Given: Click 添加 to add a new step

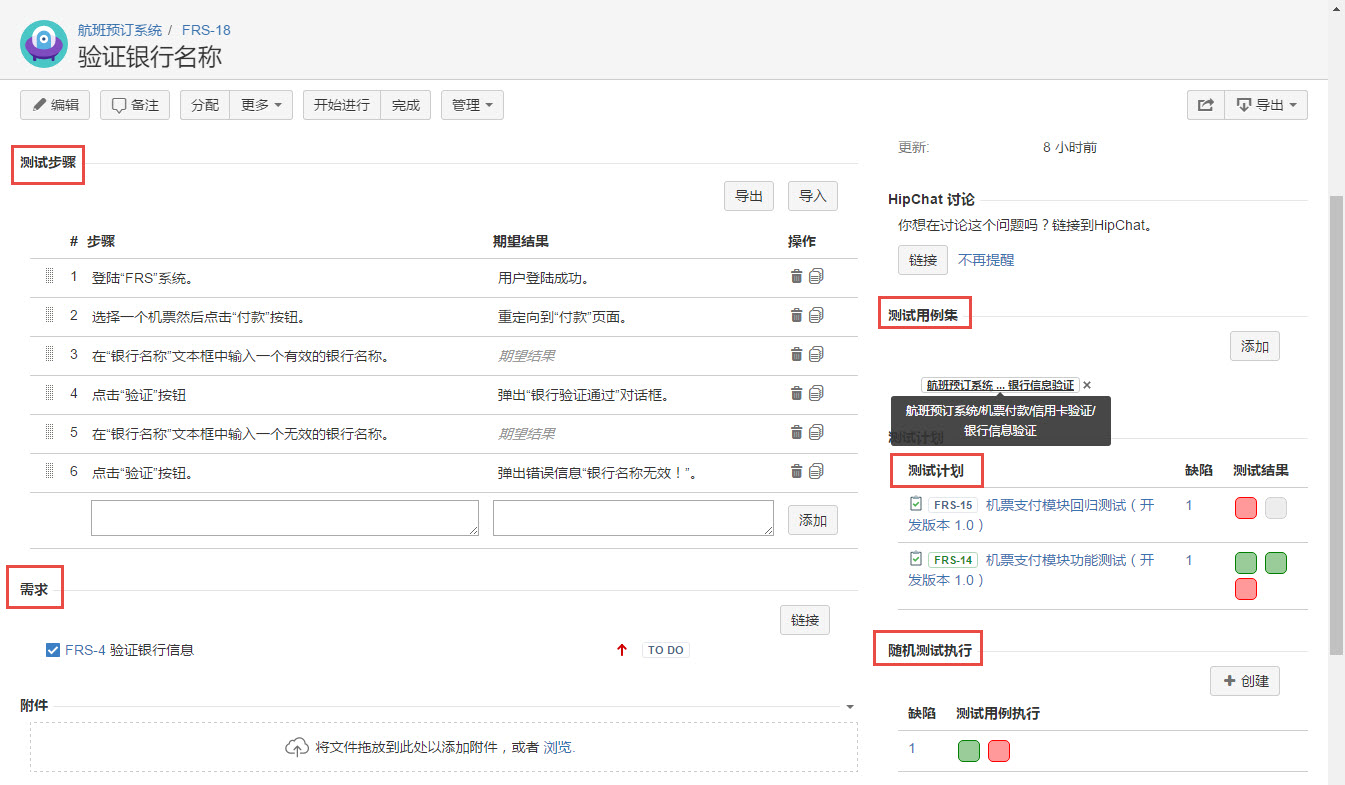Looking at the screenshot, I should tap(813, 520).
